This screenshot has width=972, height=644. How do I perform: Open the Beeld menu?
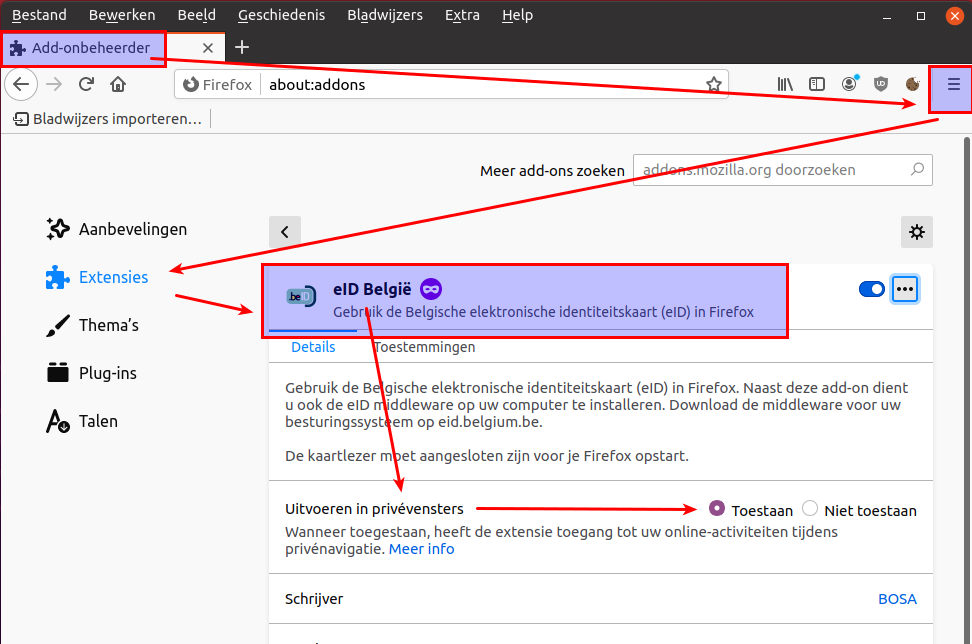[197, 15]
